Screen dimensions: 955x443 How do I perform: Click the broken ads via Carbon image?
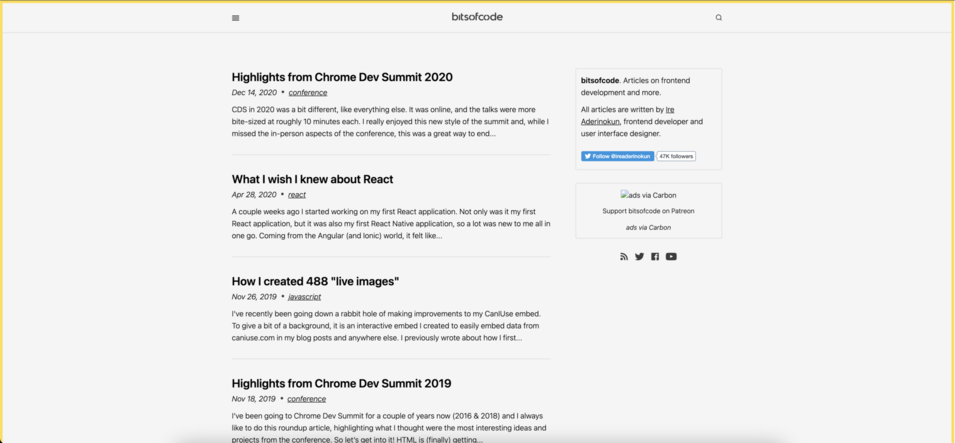[648, 195]
